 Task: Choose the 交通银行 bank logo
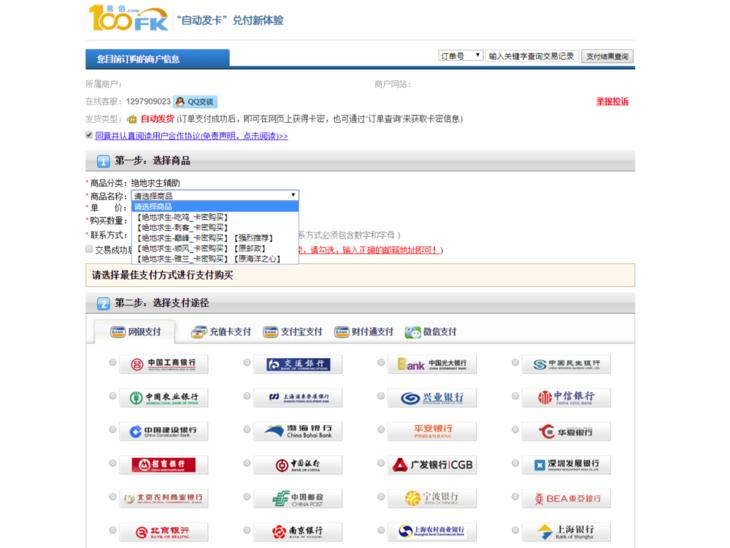[x=298, y=364]
